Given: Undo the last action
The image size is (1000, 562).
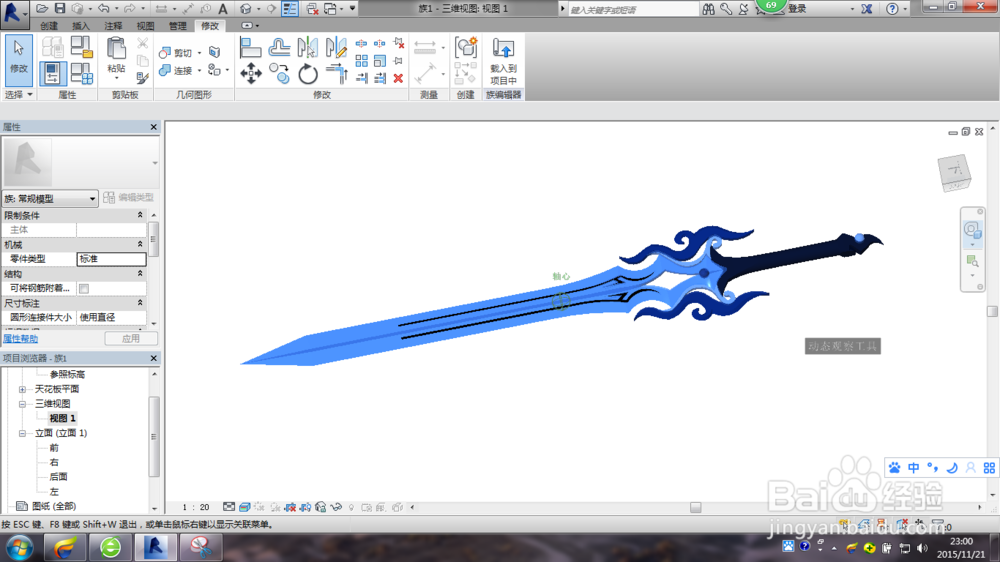Looking at the screenshot, I should tap(103, 8).
